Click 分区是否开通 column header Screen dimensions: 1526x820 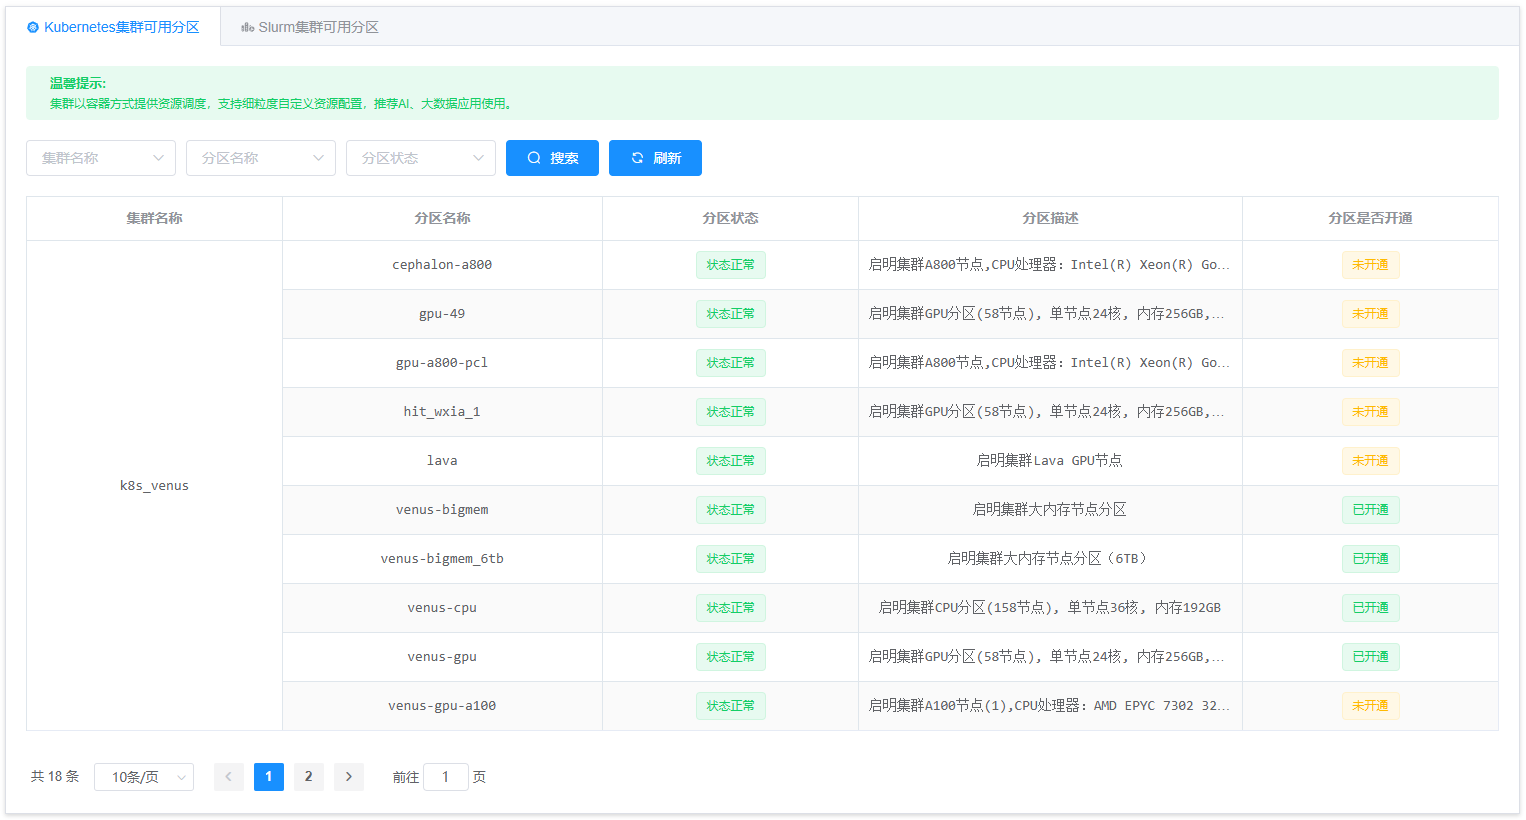pos(1370,218)
